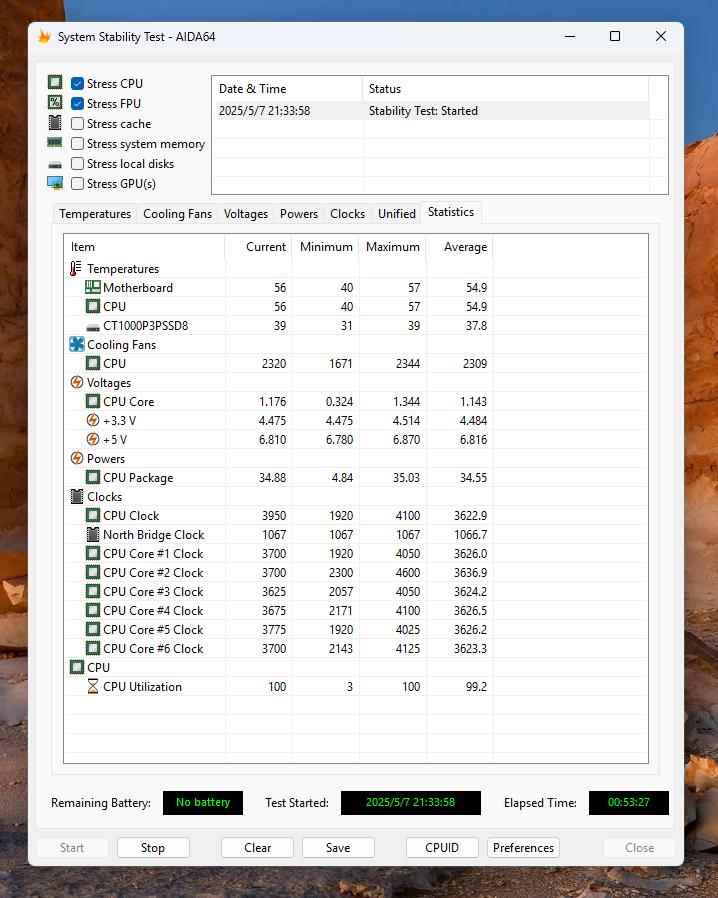Click the disk drive icon beside Stress local disks
This screenshot has height=898, width=718.
pos(55,165)
